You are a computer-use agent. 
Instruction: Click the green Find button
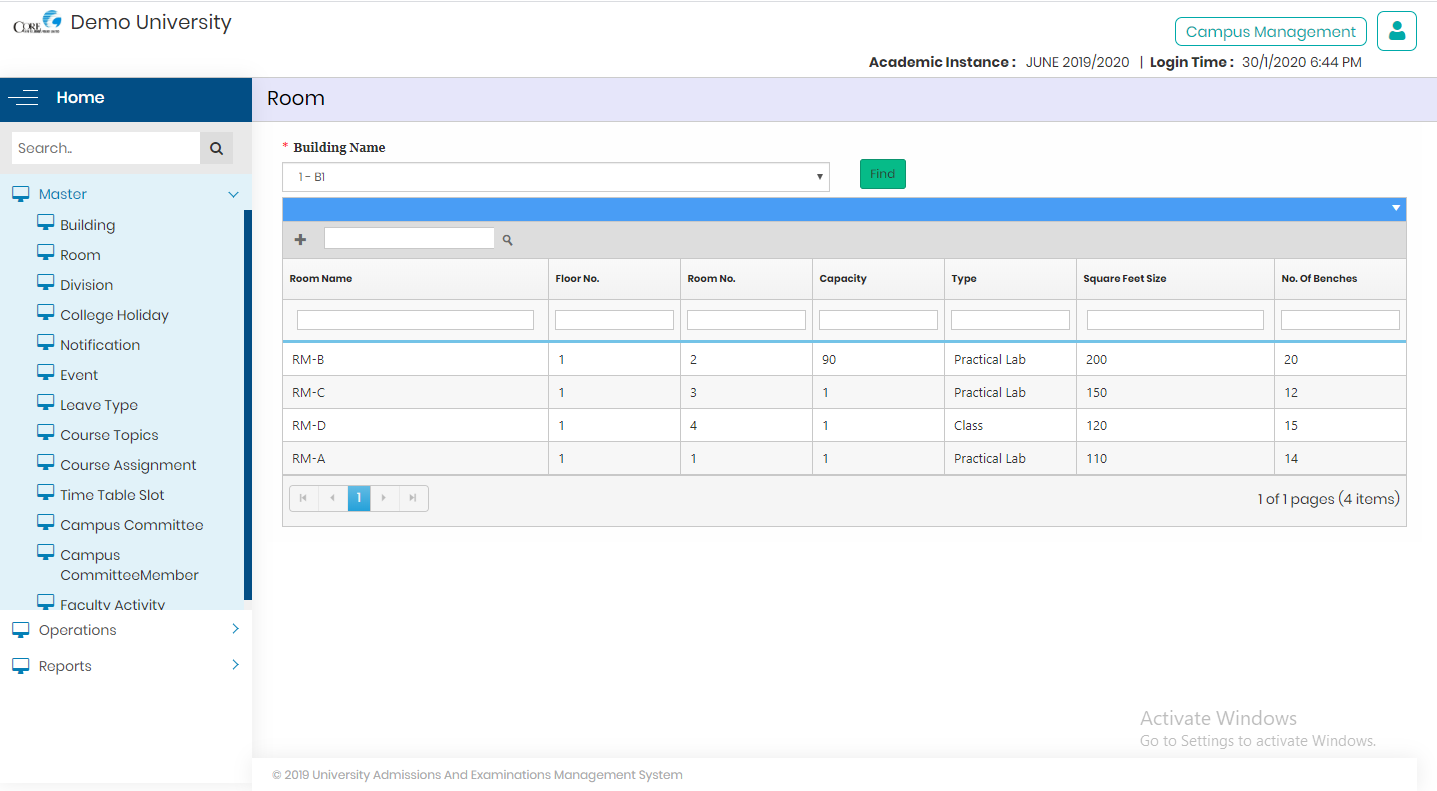[x=882, y=174]
